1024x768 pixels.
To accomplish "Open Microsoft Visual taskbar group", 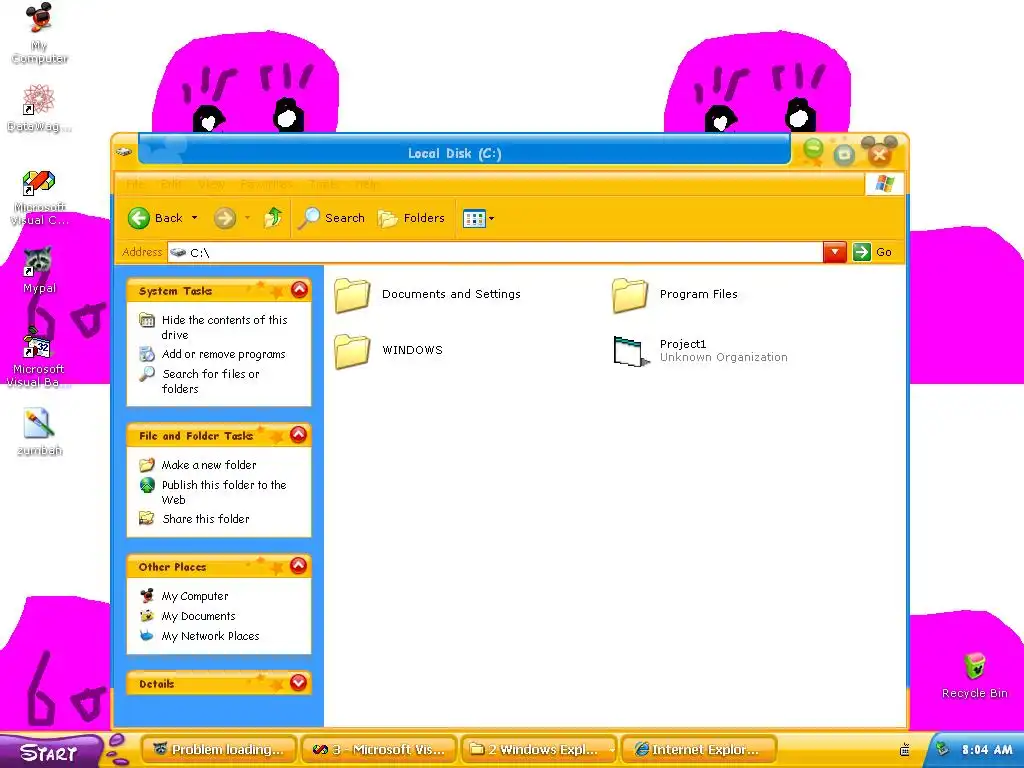I will click(x=379, y=750).
